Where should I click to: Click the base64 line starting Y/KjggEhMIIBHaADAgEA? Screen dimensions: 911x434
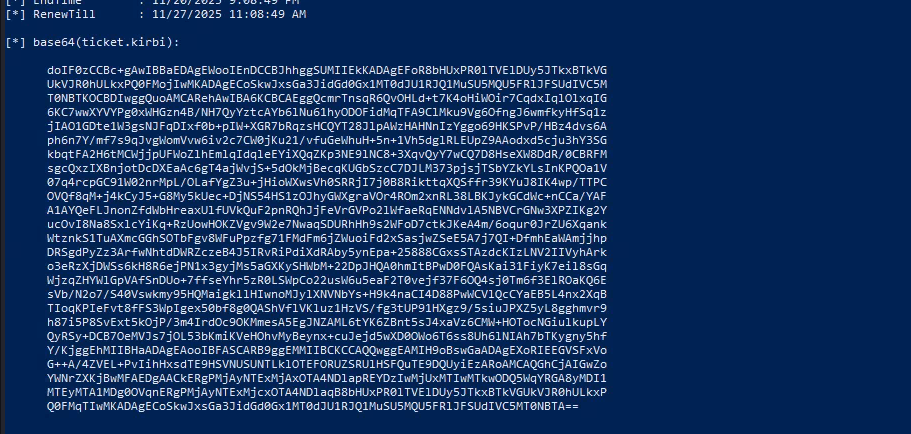tap(327, 350)
